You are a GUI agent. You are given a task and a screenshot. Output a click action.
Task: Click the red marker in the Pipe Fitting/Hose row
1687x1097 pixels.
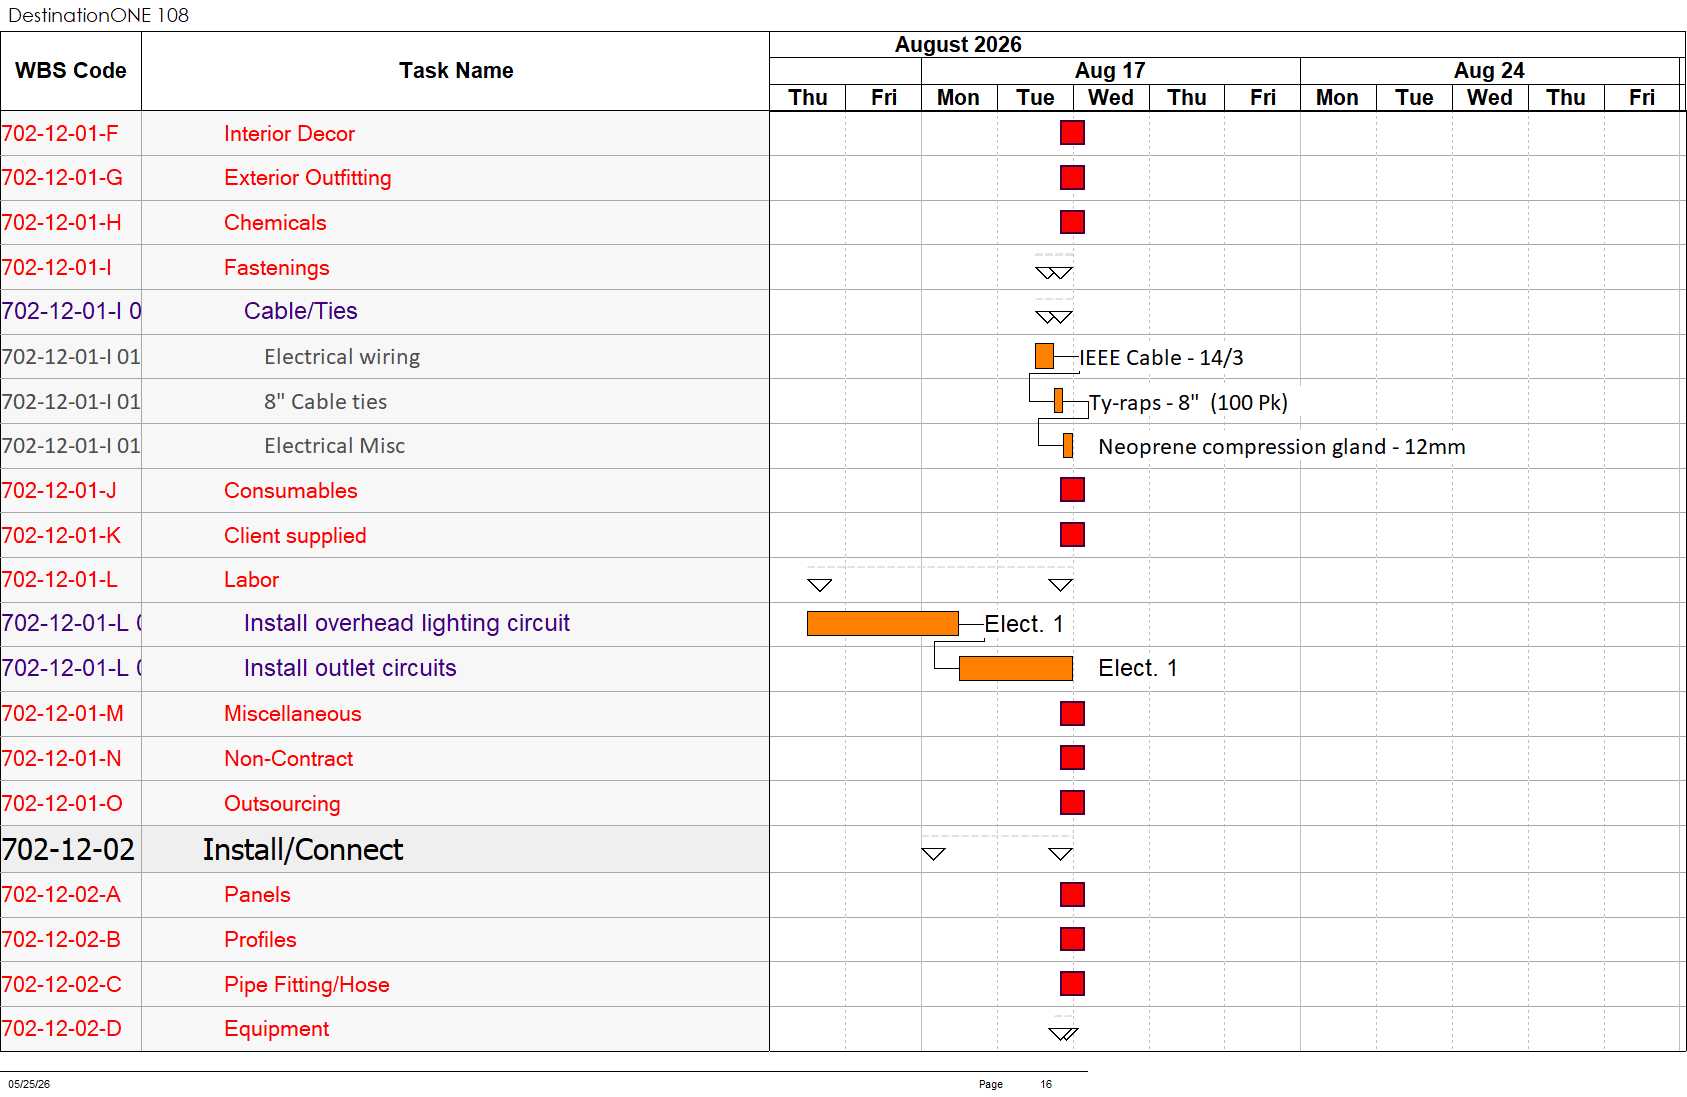coord(1072,984)
